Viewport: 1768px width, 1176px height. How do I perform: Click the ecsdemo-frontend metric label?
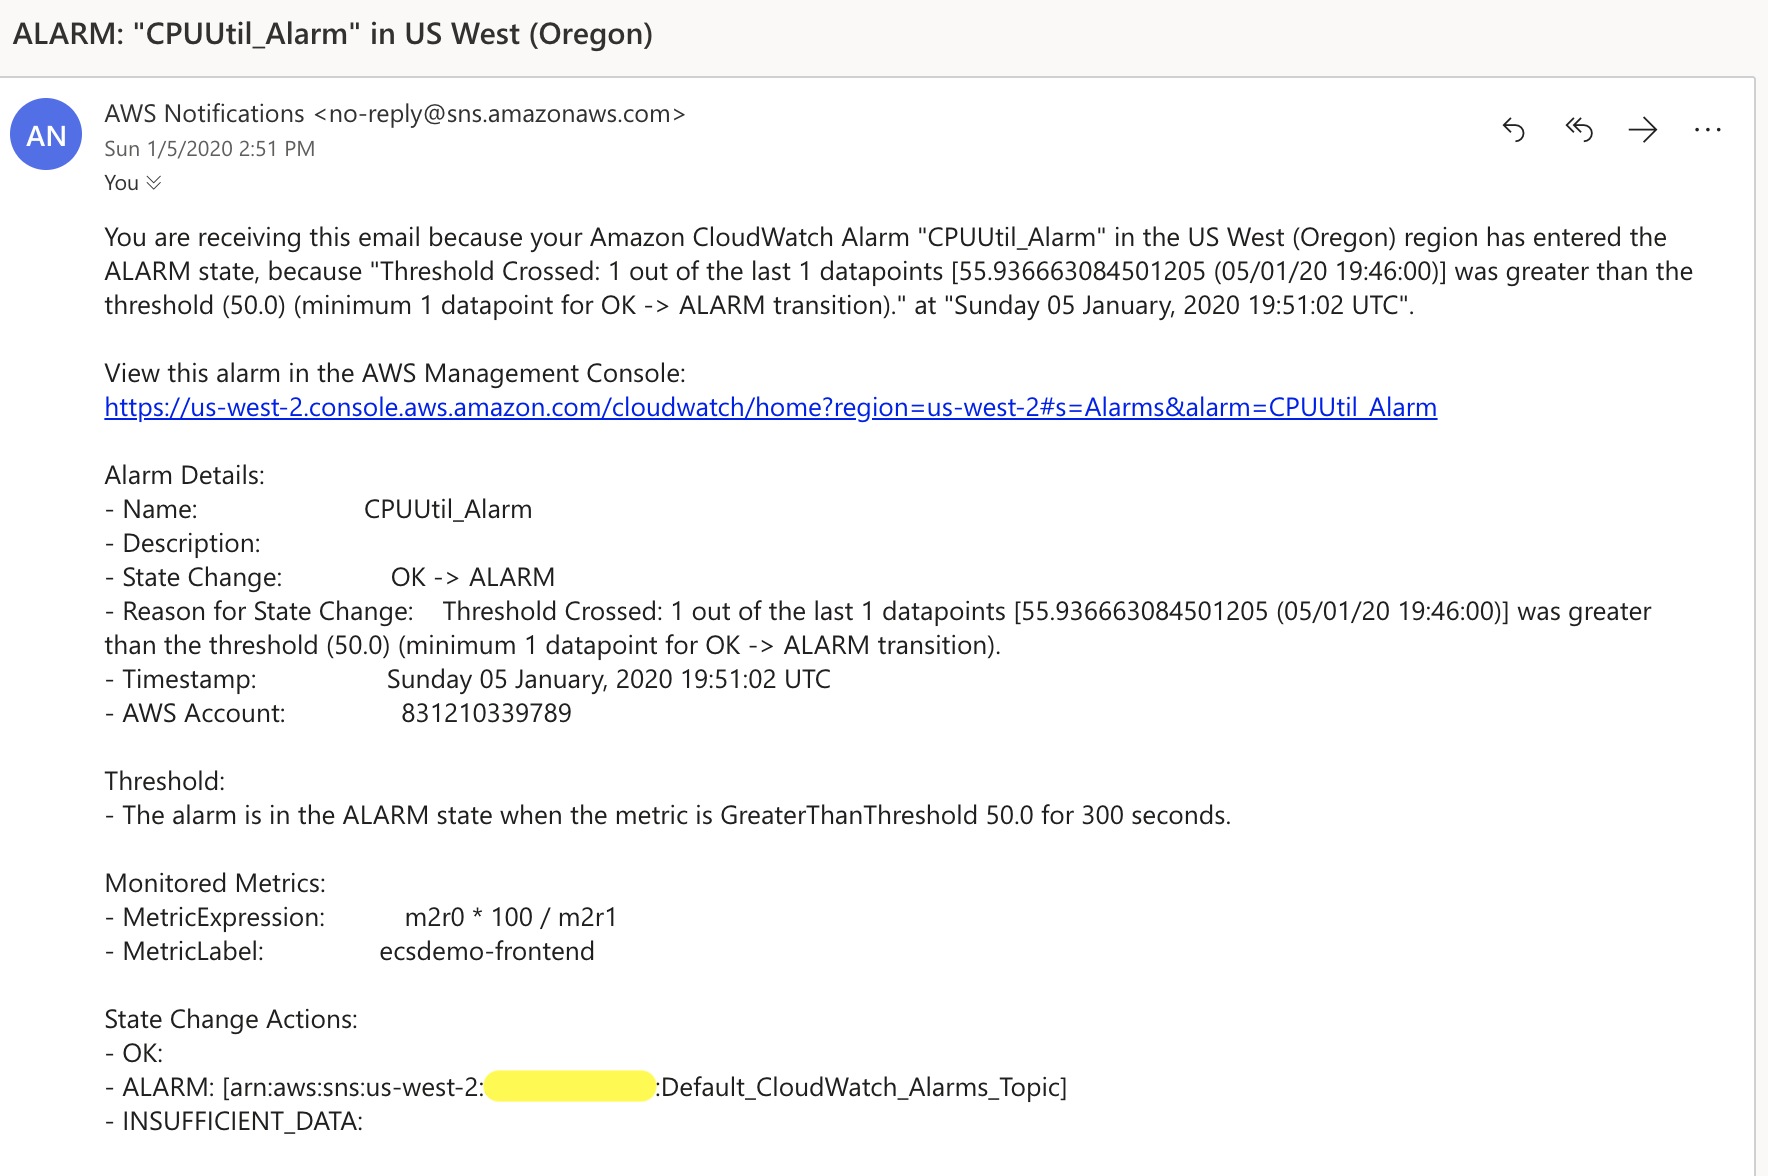[486, 952]
